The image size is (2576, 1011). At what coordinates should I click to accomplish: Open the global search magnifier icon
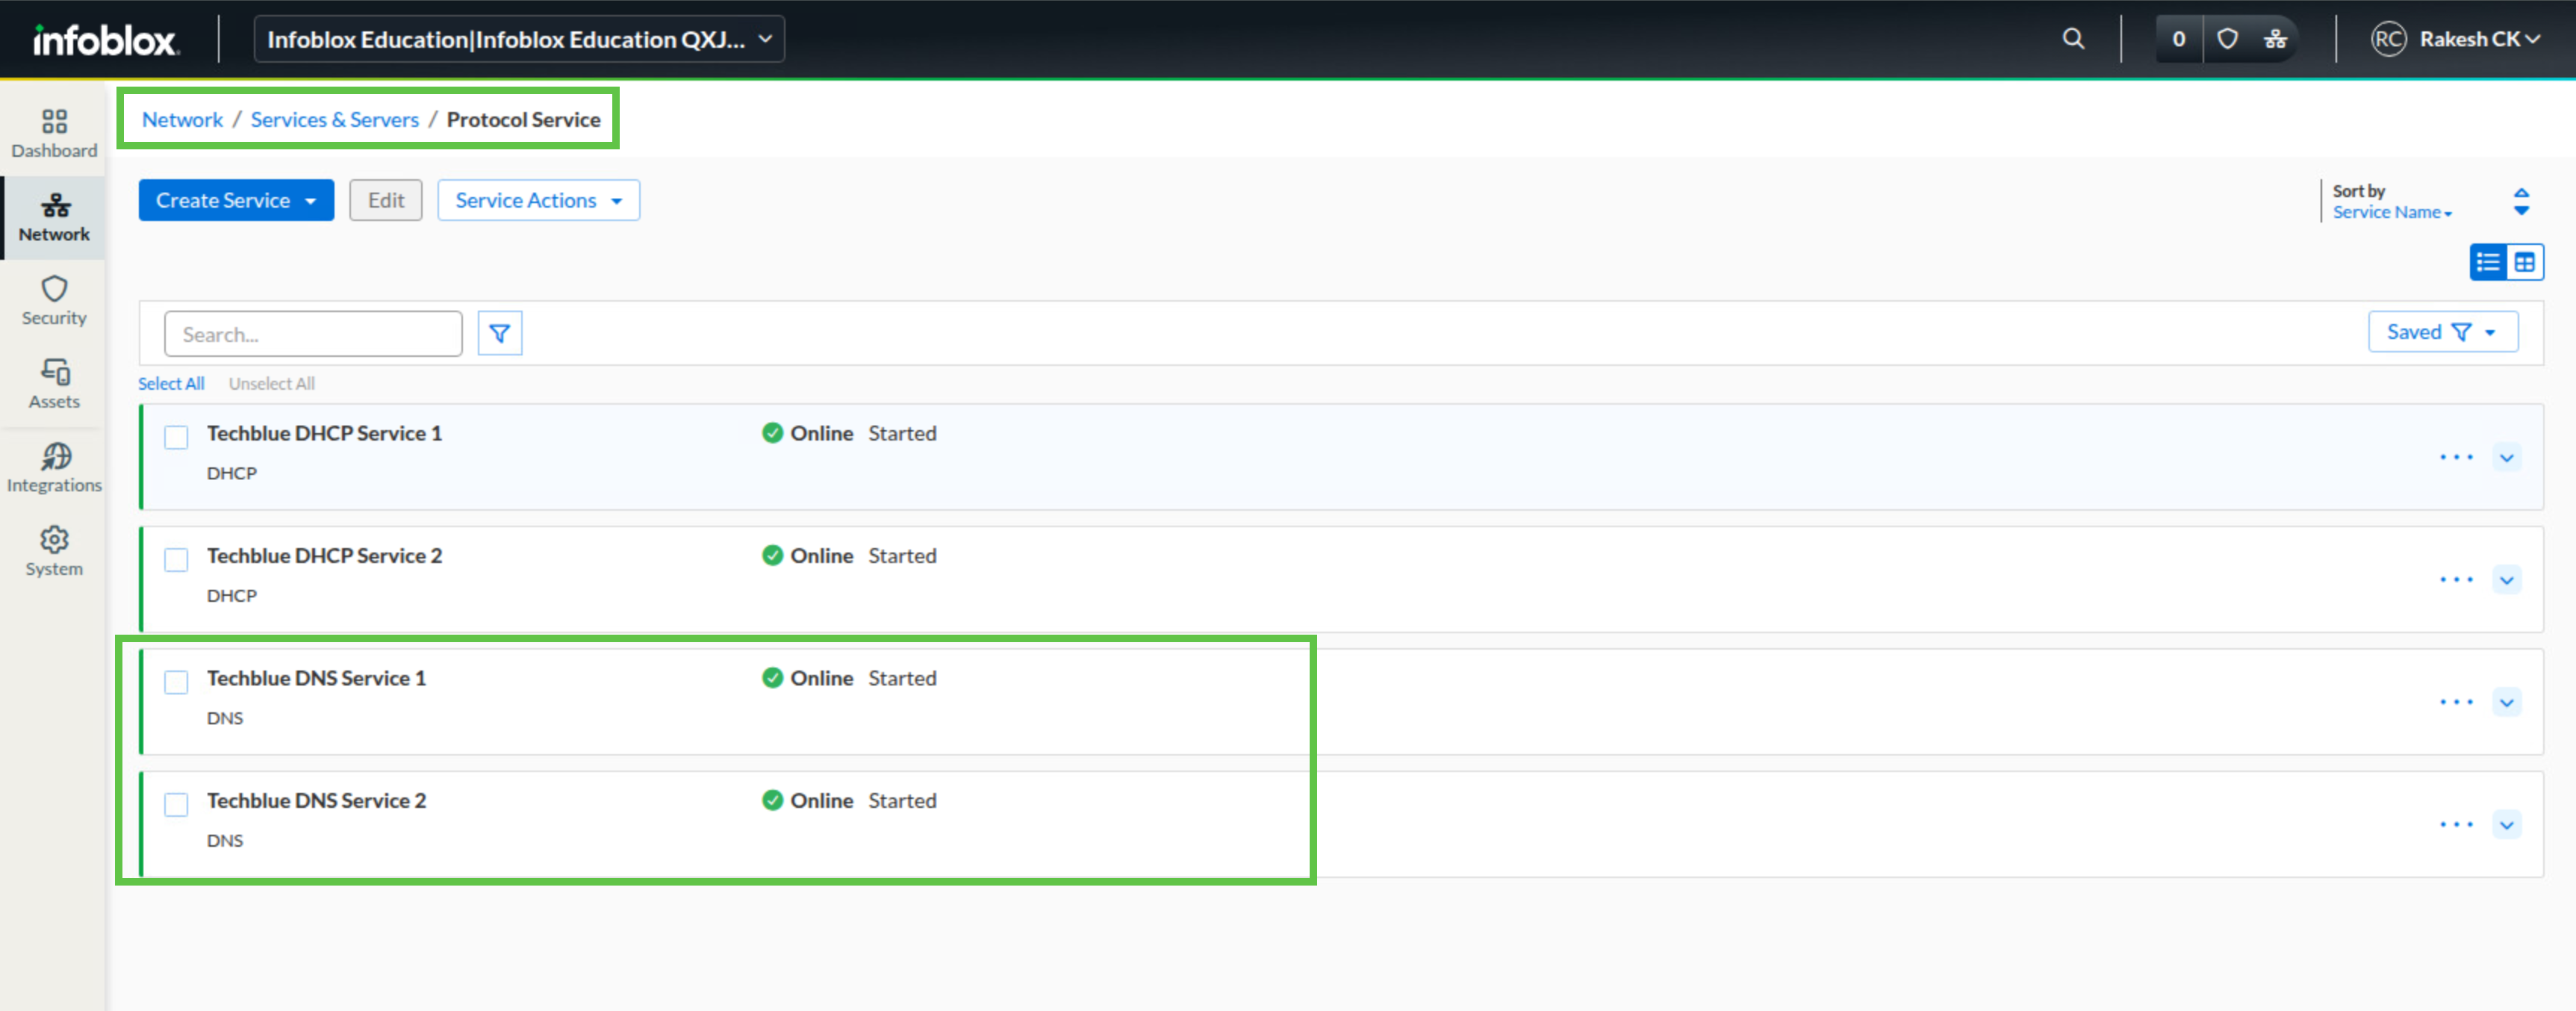coord(2073,39)
